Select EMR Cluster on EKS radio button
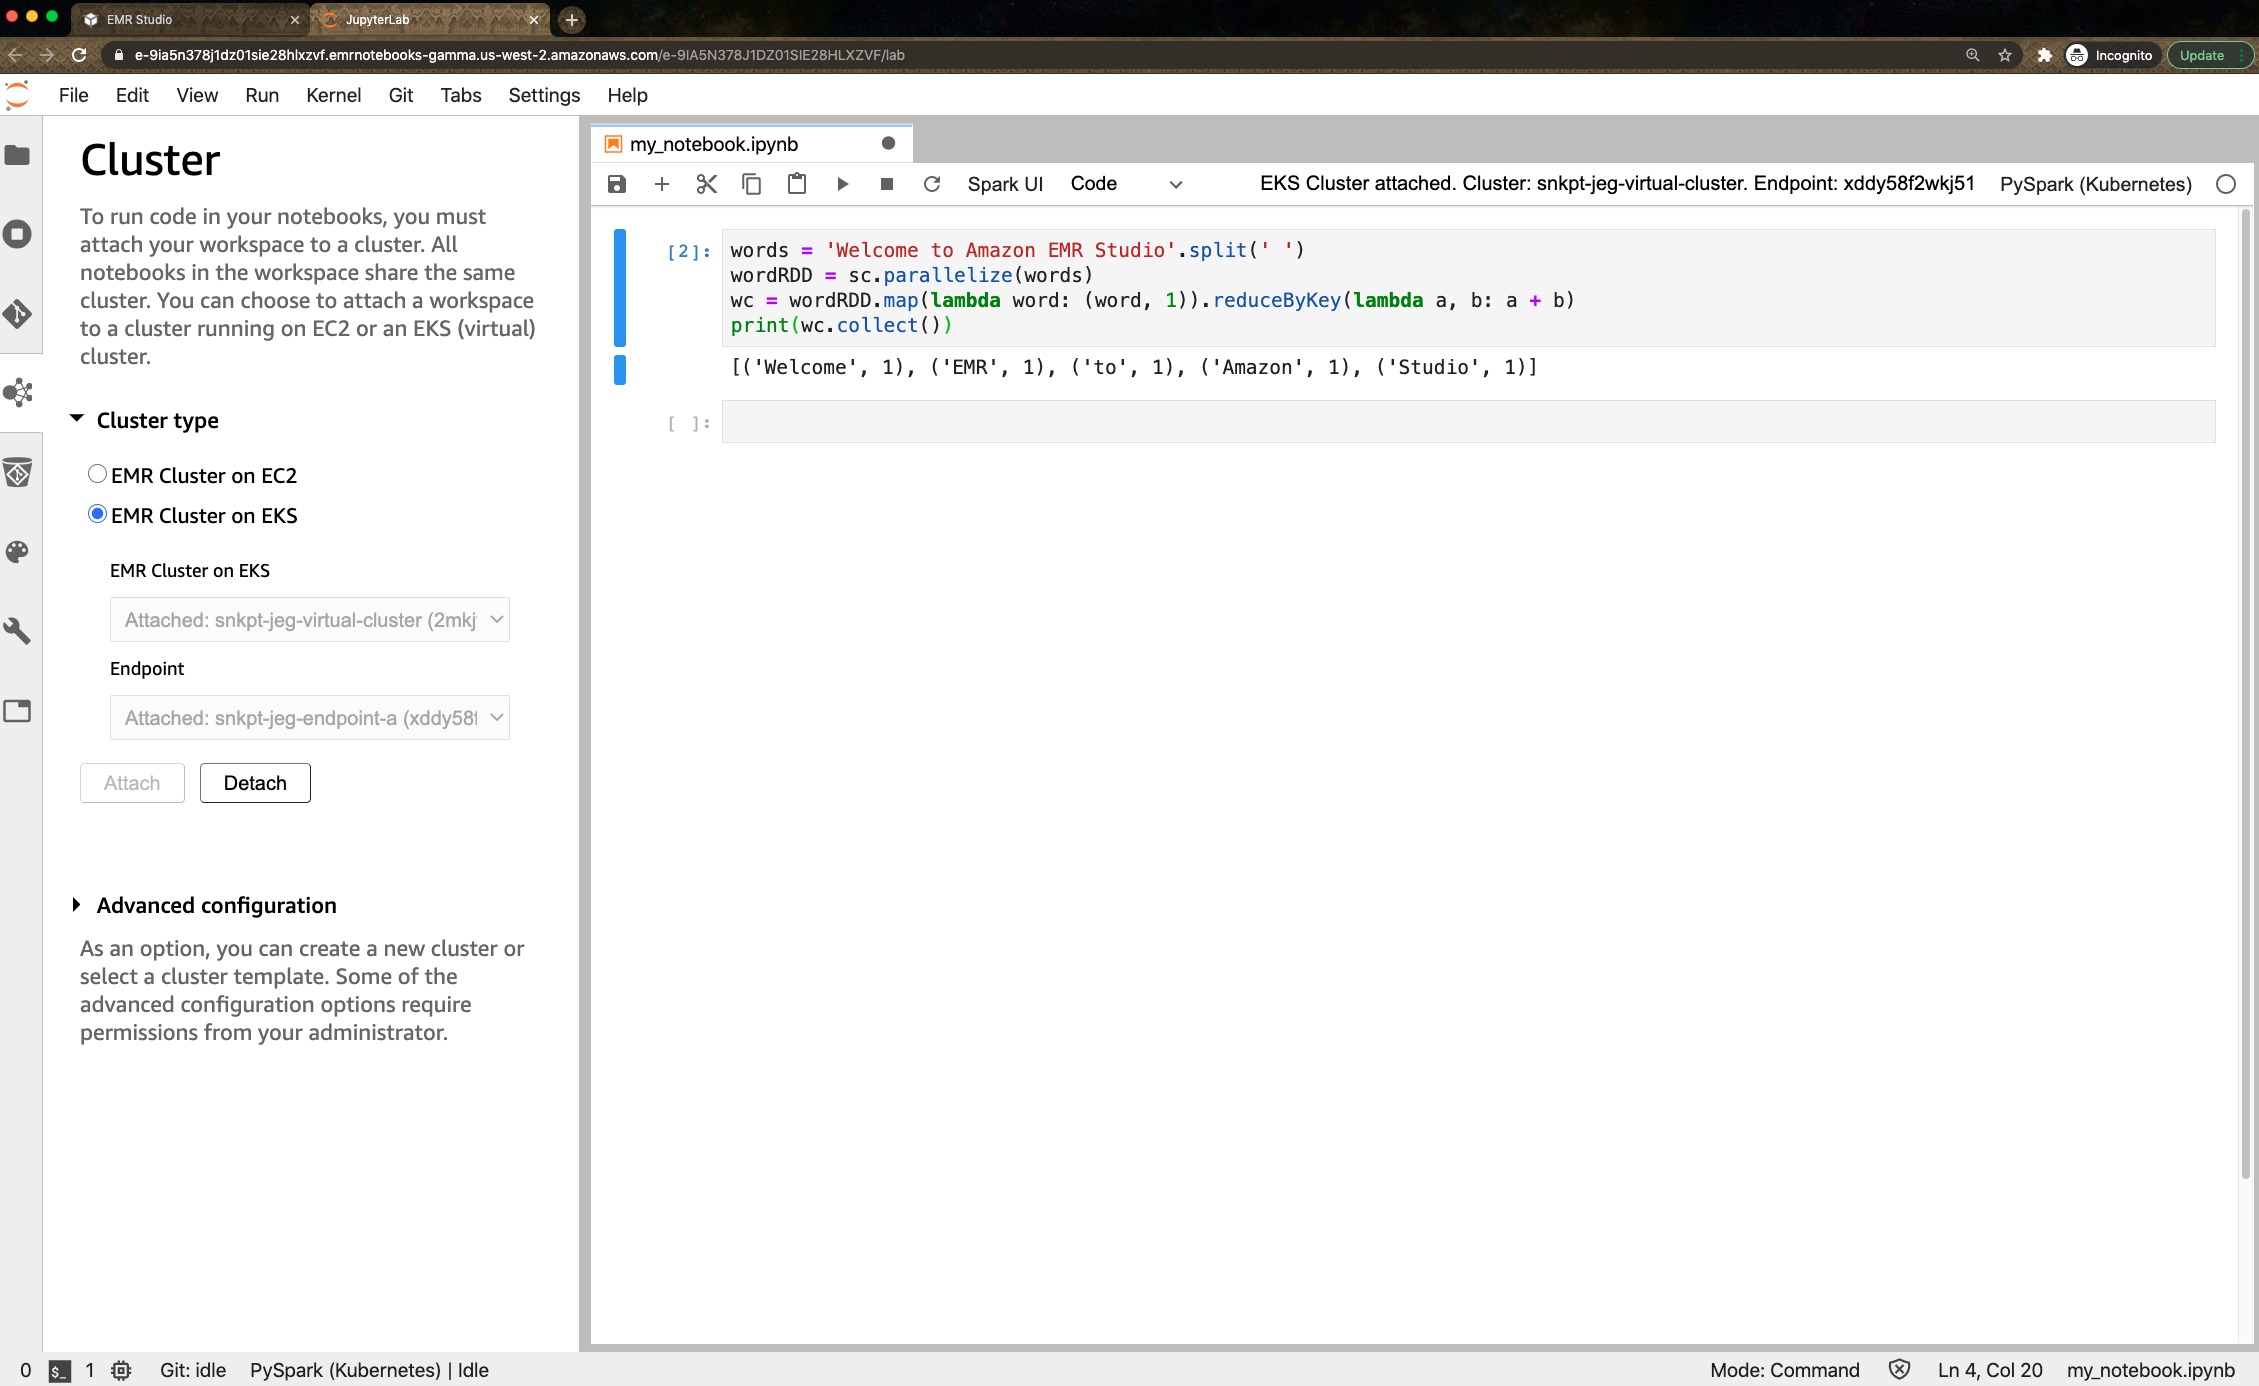The height and width of the screenshot is (1386, 2259). pos(97,514)
